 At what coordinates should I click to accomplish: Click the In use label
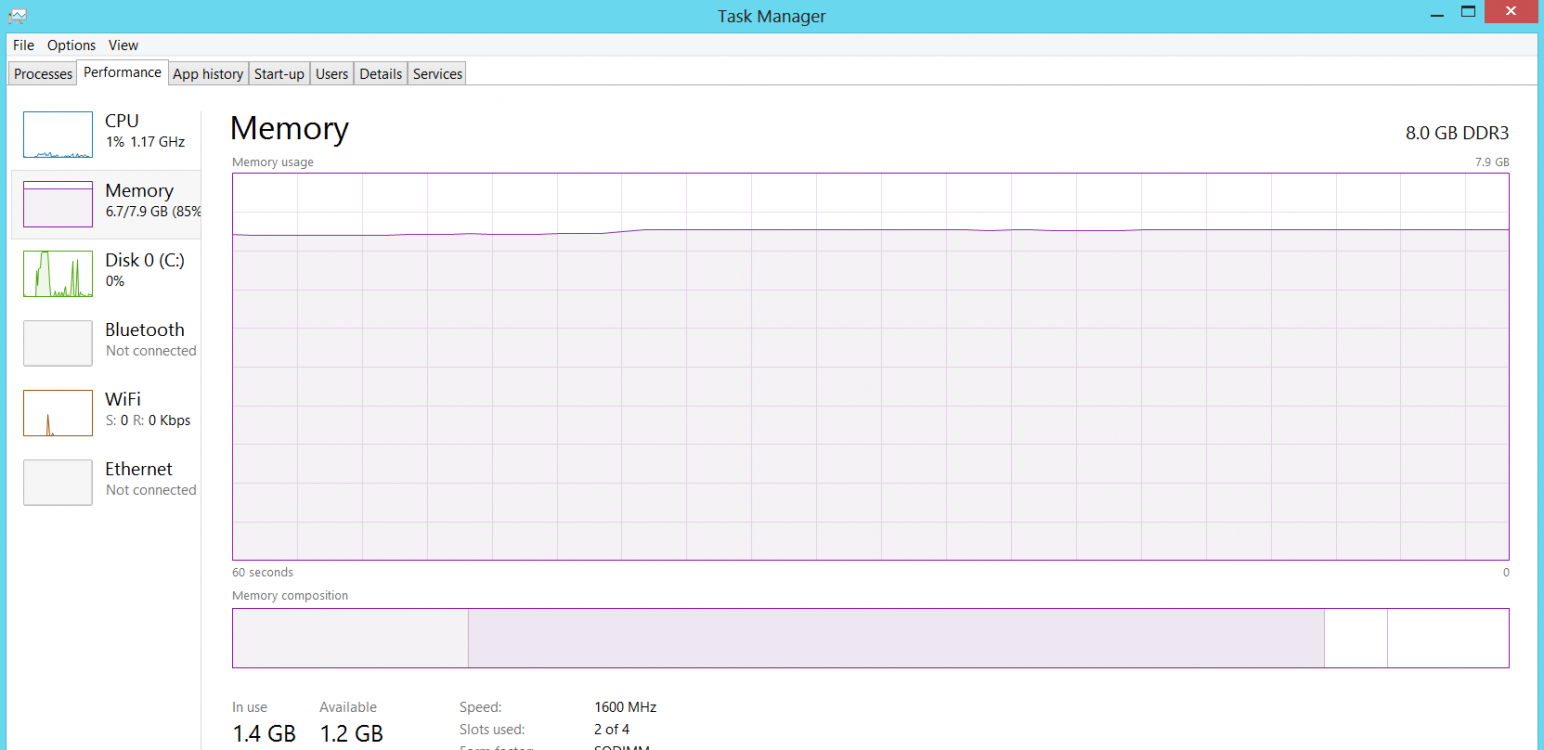point(250,707)
